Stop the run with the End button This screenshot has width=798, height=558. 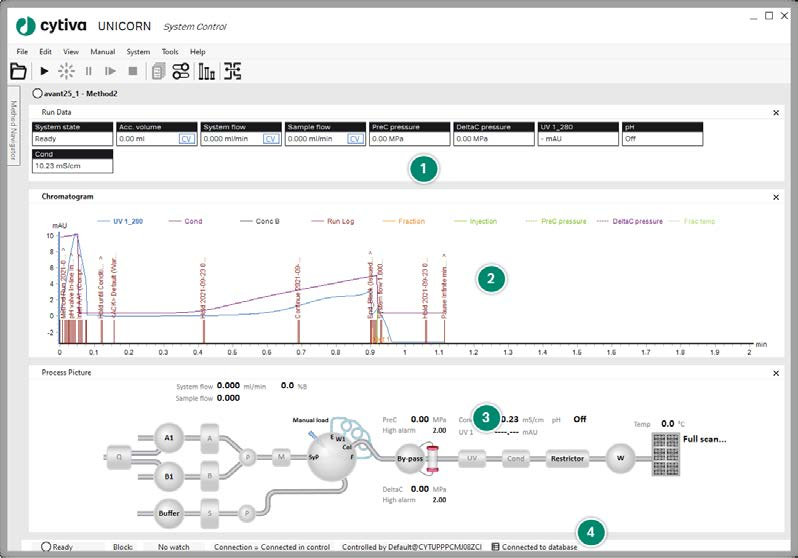coord(133,71)
